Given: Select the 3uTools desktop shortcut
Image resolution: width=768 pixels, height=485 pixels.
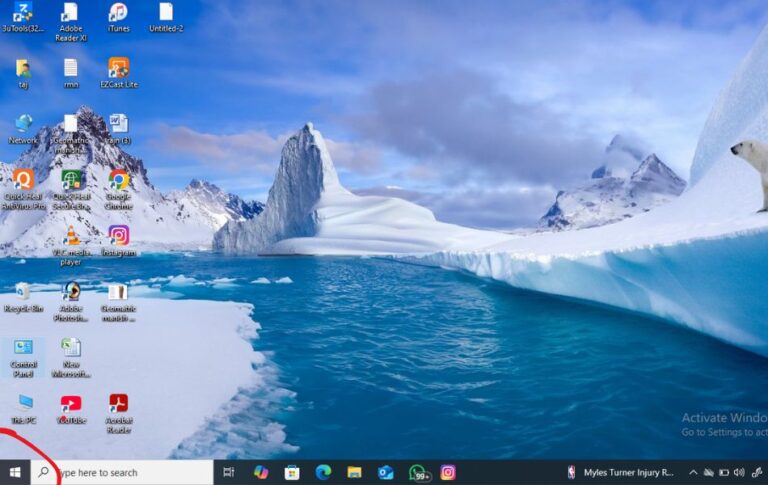Looking at the screenshot, I should click(x=22, y=13).
